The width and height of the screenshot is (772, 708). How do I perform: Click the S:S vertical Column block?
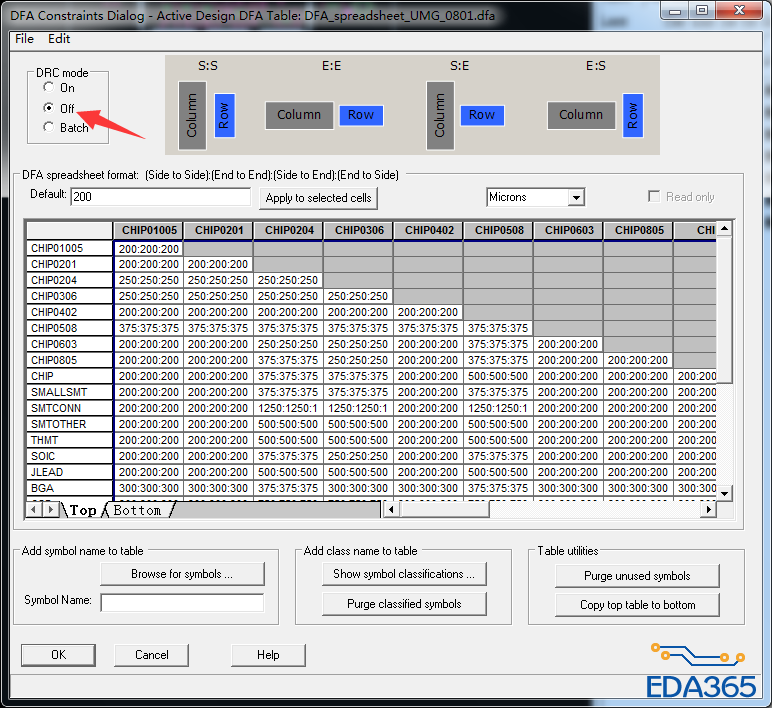[x=192, y=115]
